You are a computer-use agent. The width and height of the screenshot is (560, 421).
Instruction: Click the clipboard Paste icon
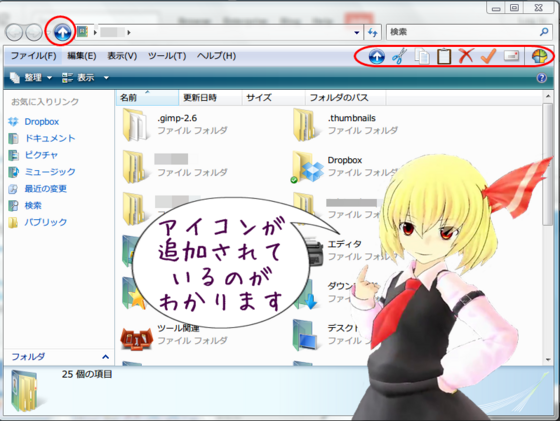[444, 56]
